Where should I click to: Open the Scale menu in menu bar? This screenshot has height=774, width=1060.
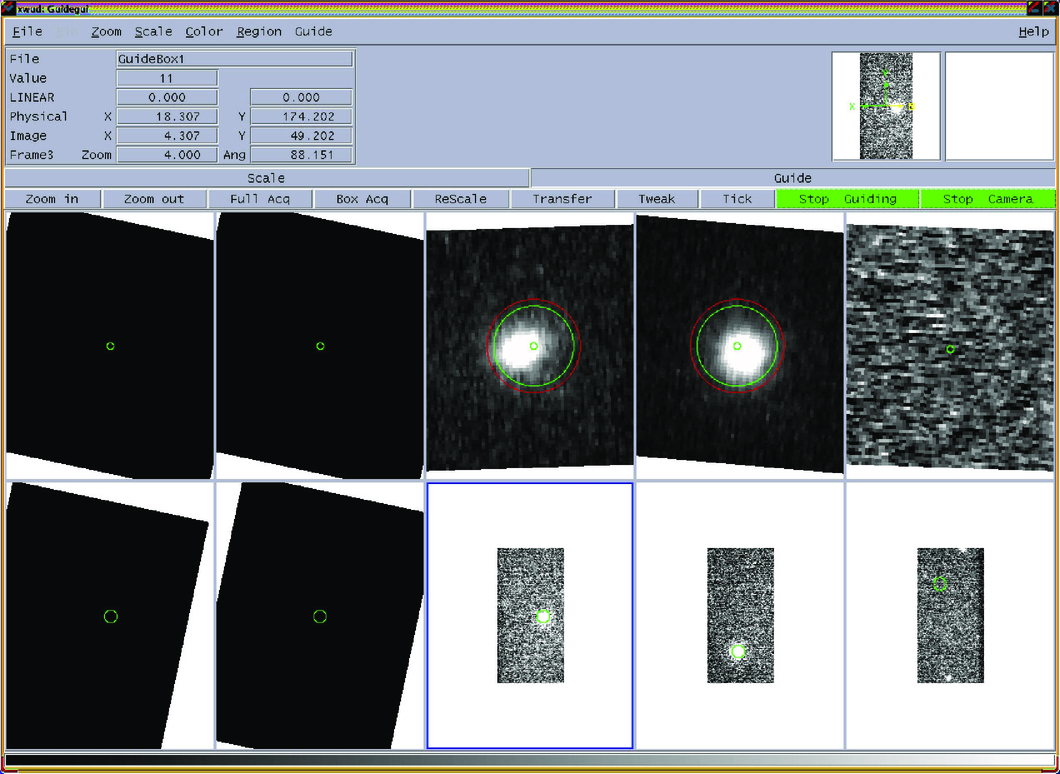pos(153,32)
